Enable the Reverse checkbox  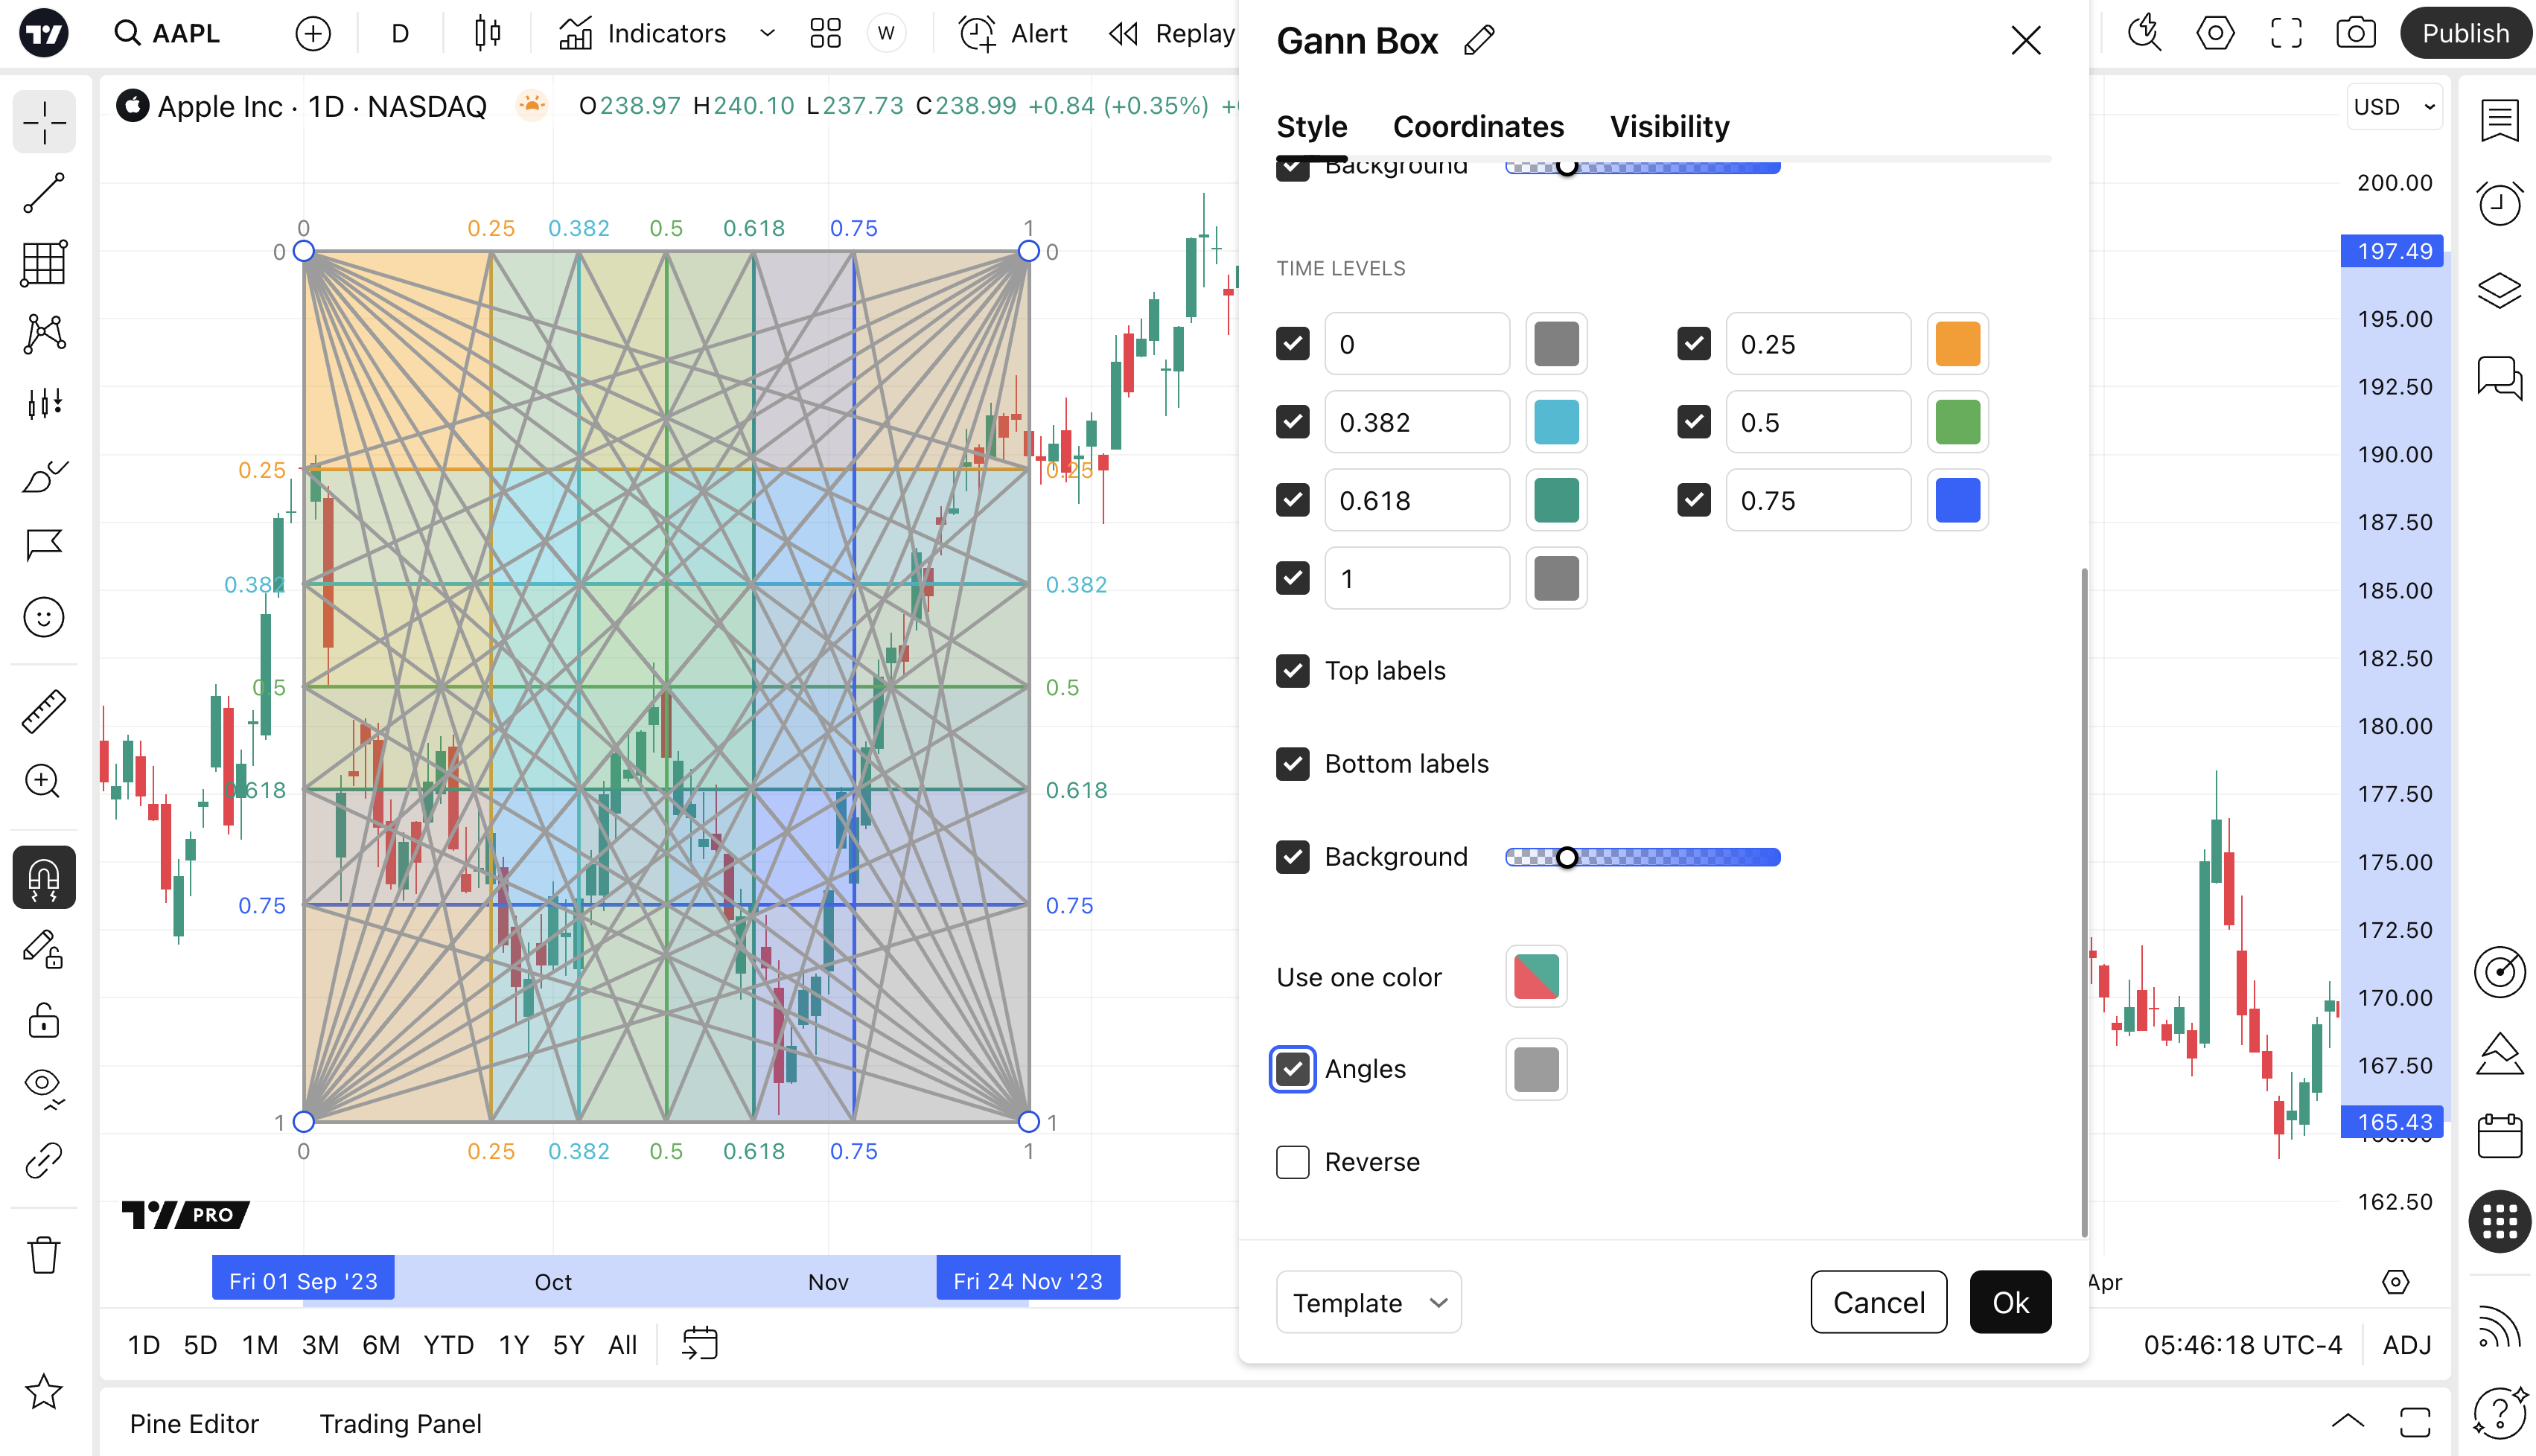click(1292, 1162)
